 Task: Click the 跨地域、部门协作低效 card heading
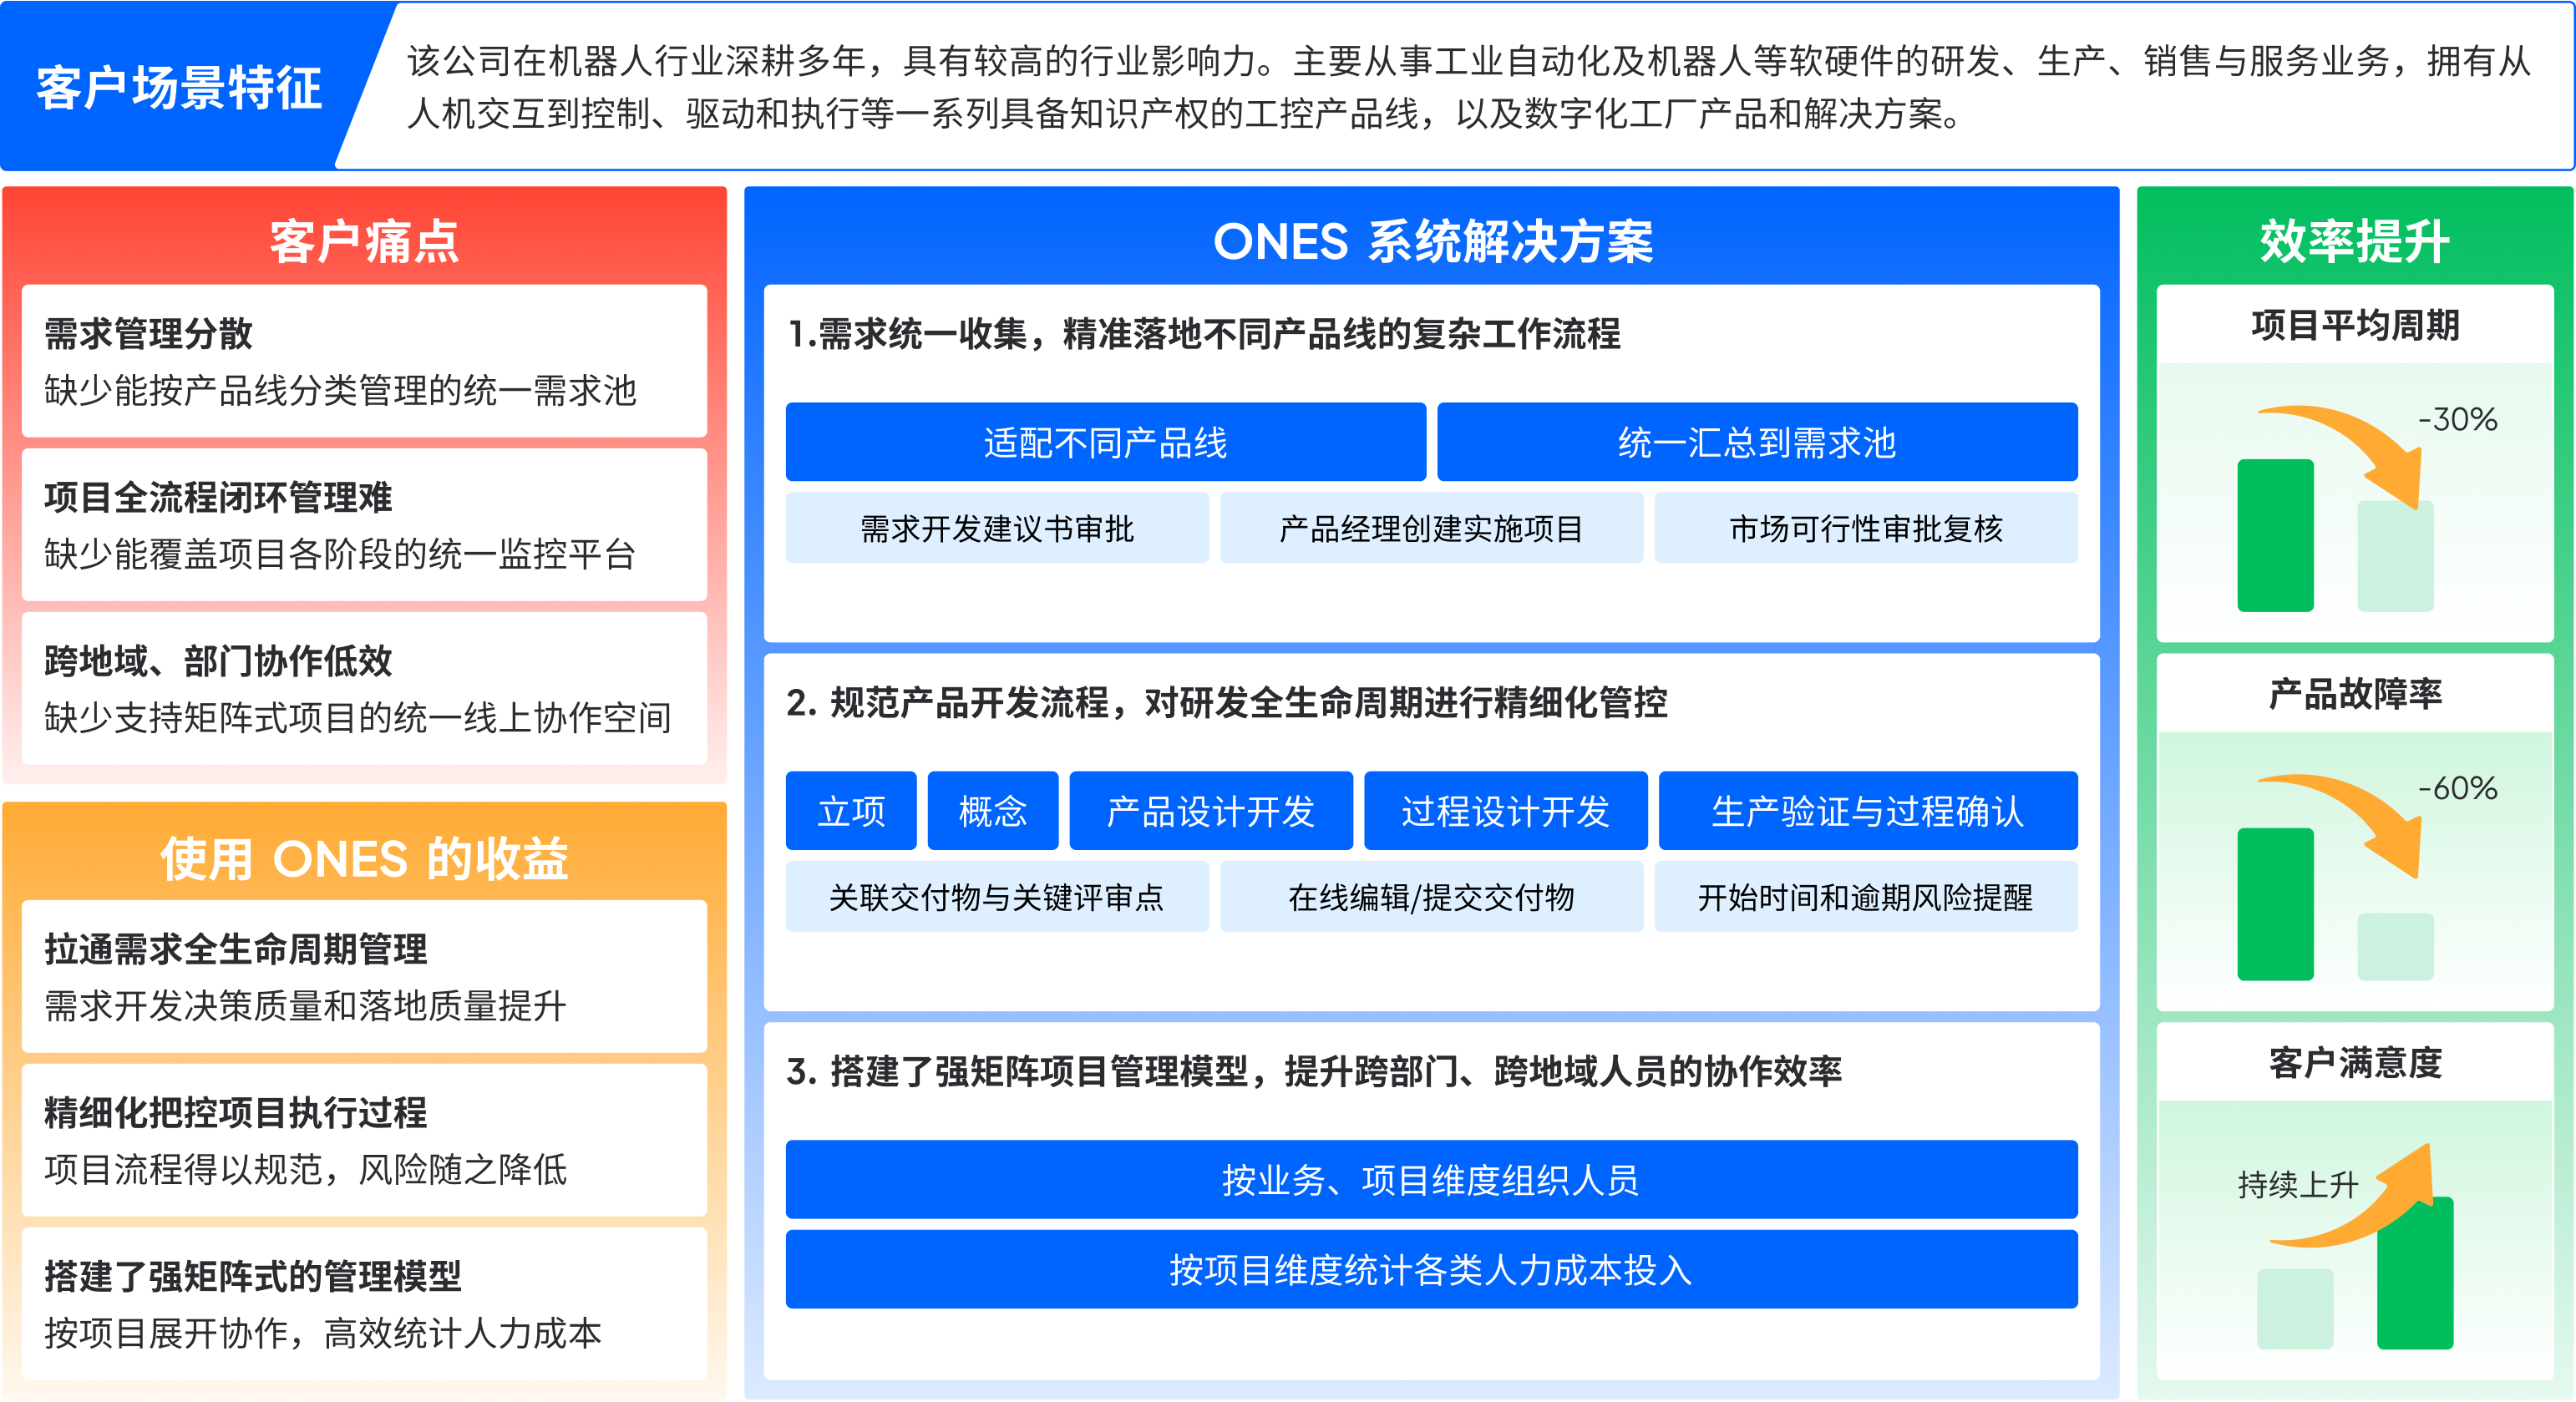pyautogui.click(x=218, y=661)
